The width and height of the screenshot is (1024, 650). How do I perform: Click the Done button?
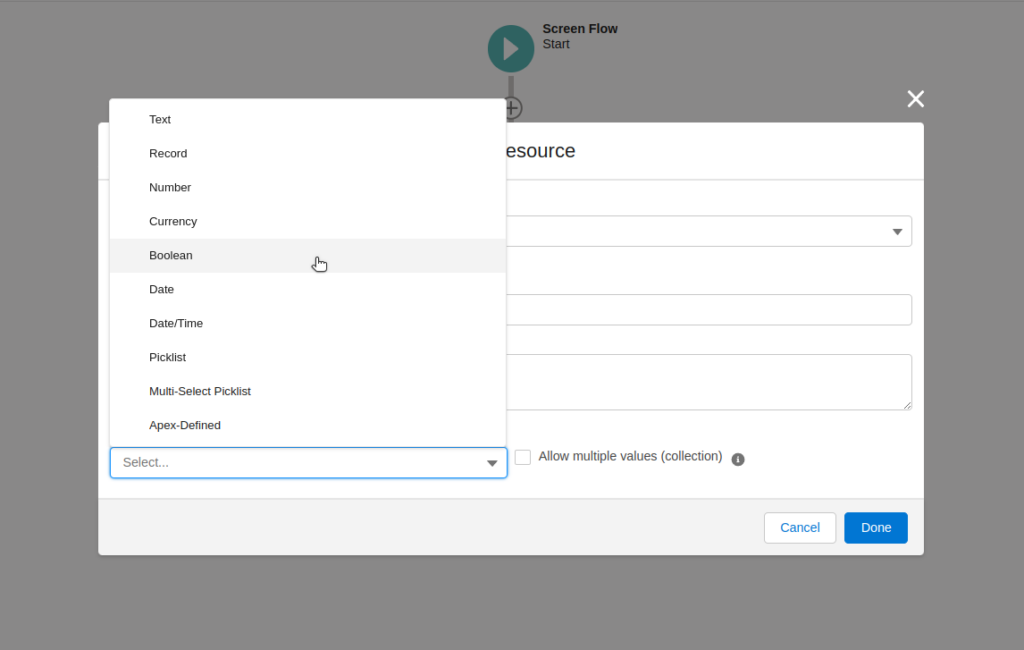tap(875, 527)
